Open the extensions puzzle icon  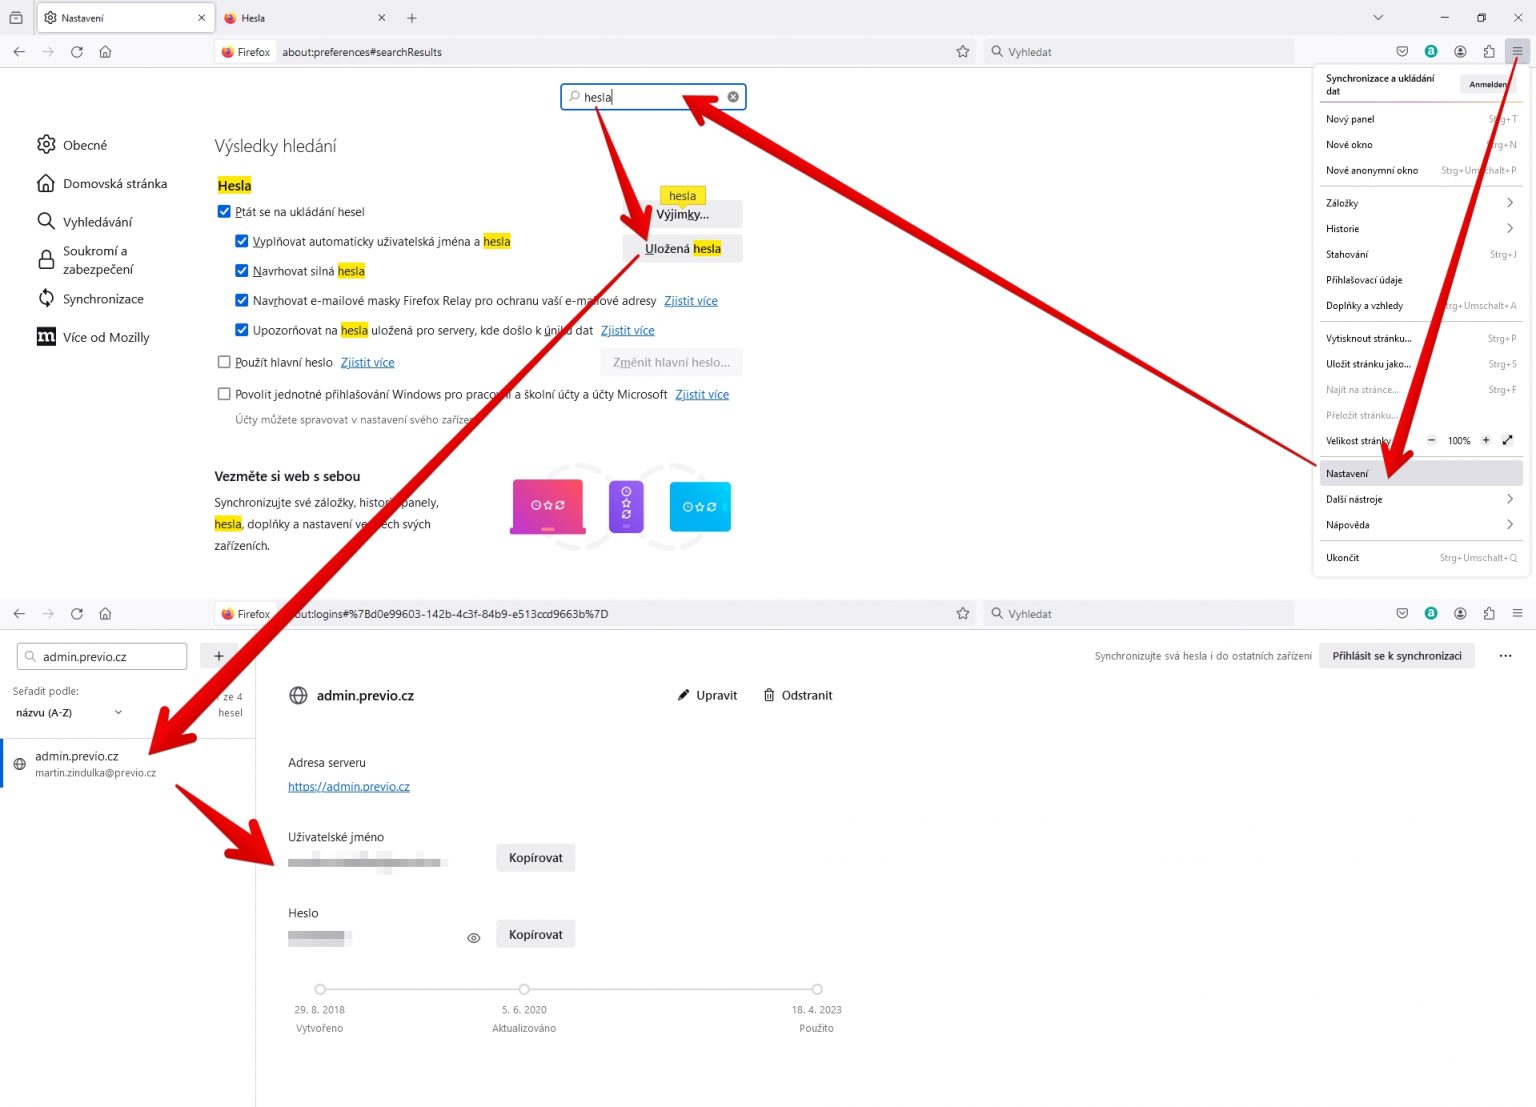[1488, 51]
